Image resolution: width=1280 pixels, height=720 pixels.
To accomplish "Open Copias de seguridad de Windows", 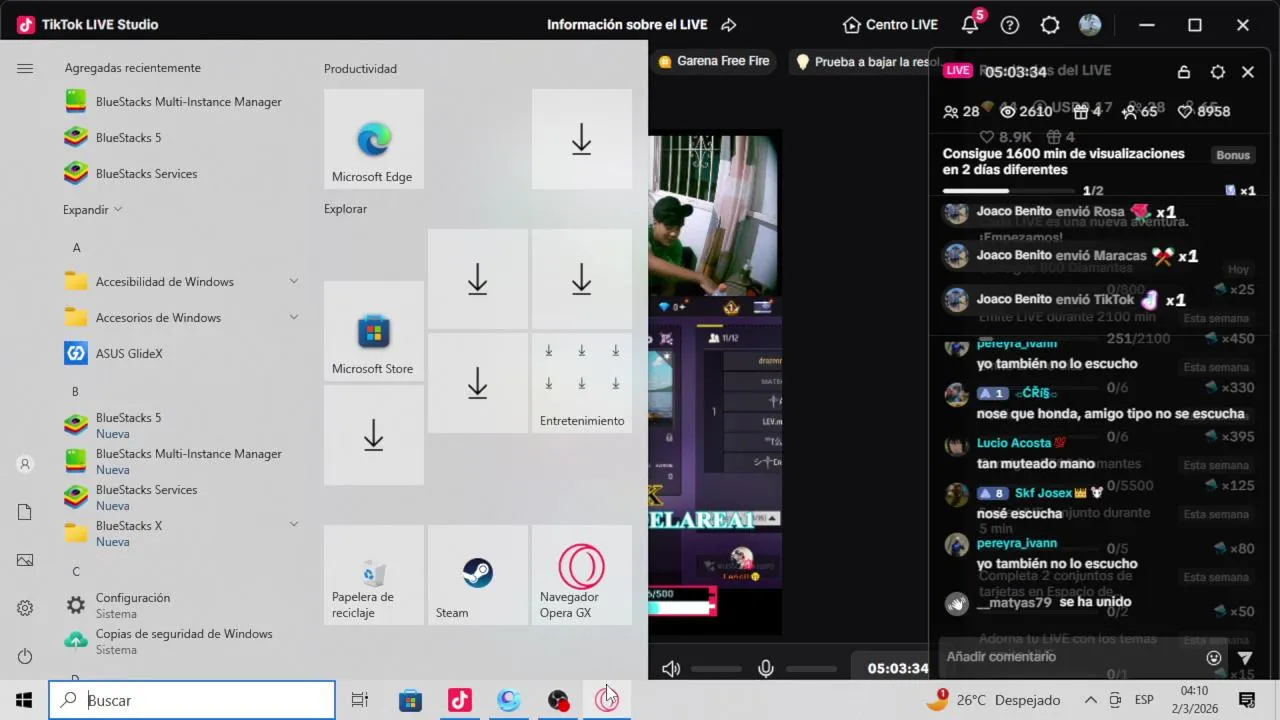I will tap(182, 641).
